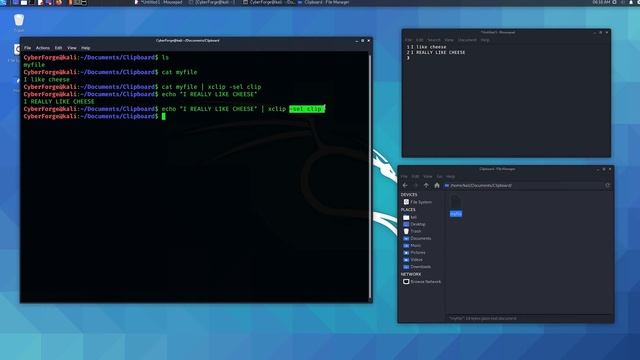The width and height of the screenshot is (640, 360).
Task: Open the Mousepad Document menu
Action: pyautogui.click(x=467, y=40)
